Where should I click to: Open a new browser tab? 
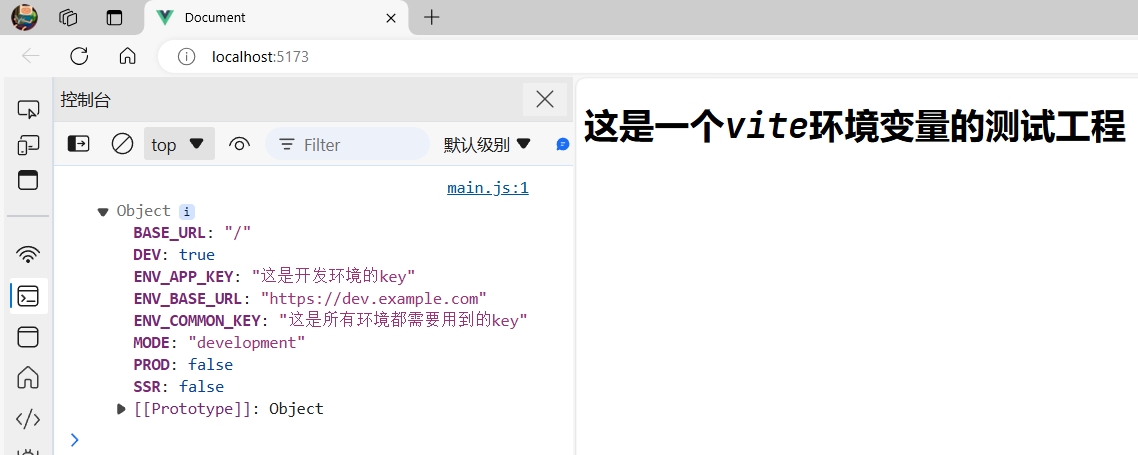(x=431, y=17)
